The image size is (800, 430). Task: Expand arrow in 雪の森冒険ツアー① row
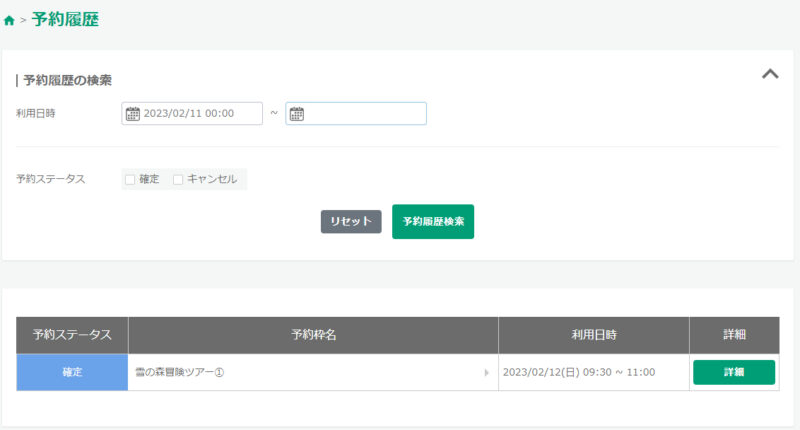coord(486,373)
